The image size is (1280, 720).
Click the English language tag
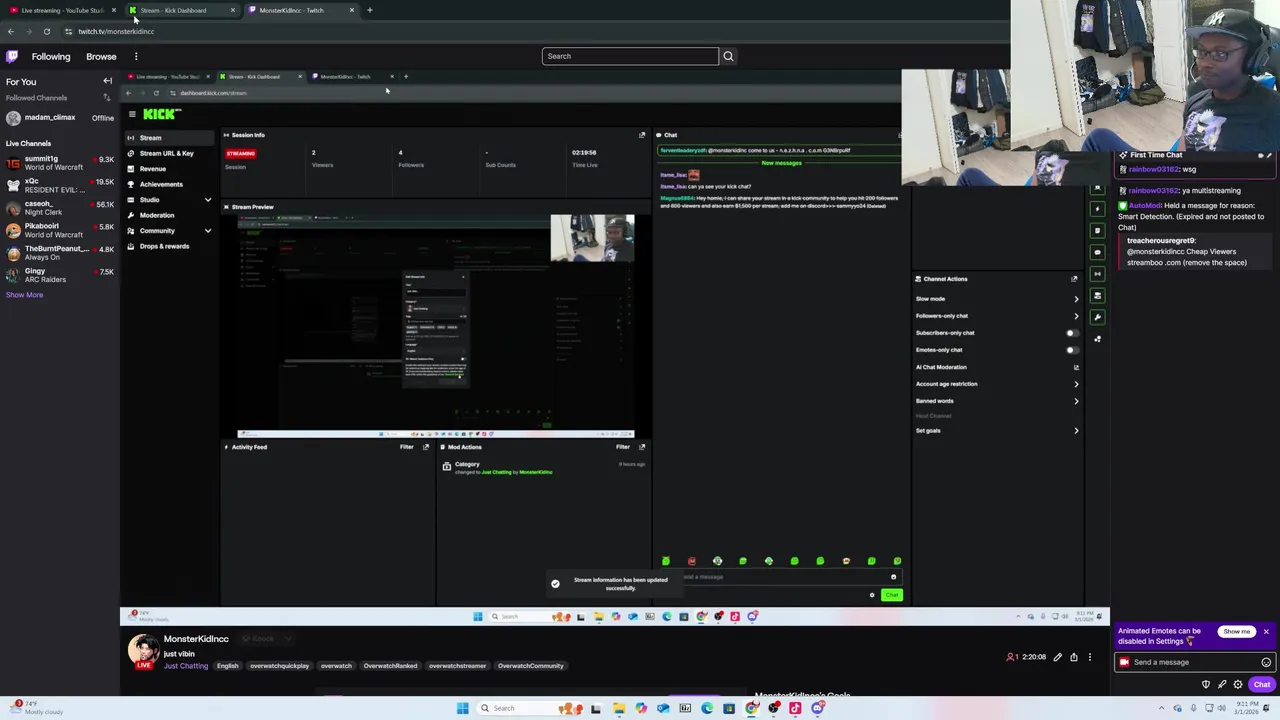227,666
